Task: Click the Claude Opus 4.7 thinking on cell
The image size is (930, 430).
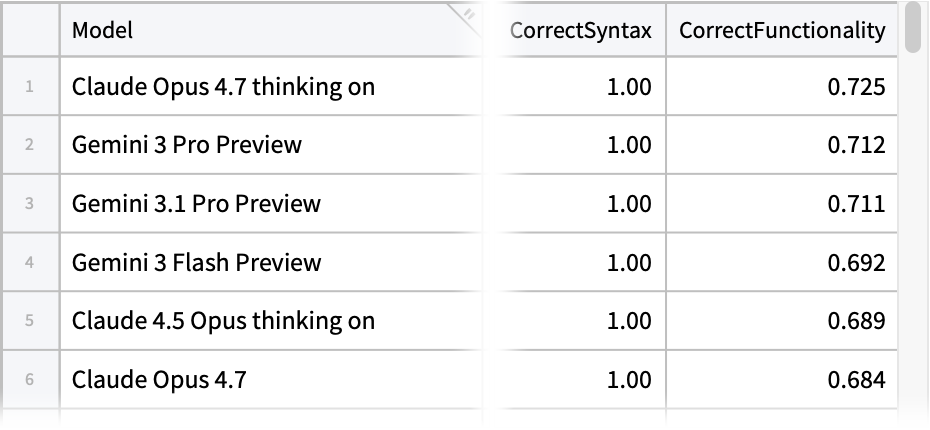Action: coord(223,87)
